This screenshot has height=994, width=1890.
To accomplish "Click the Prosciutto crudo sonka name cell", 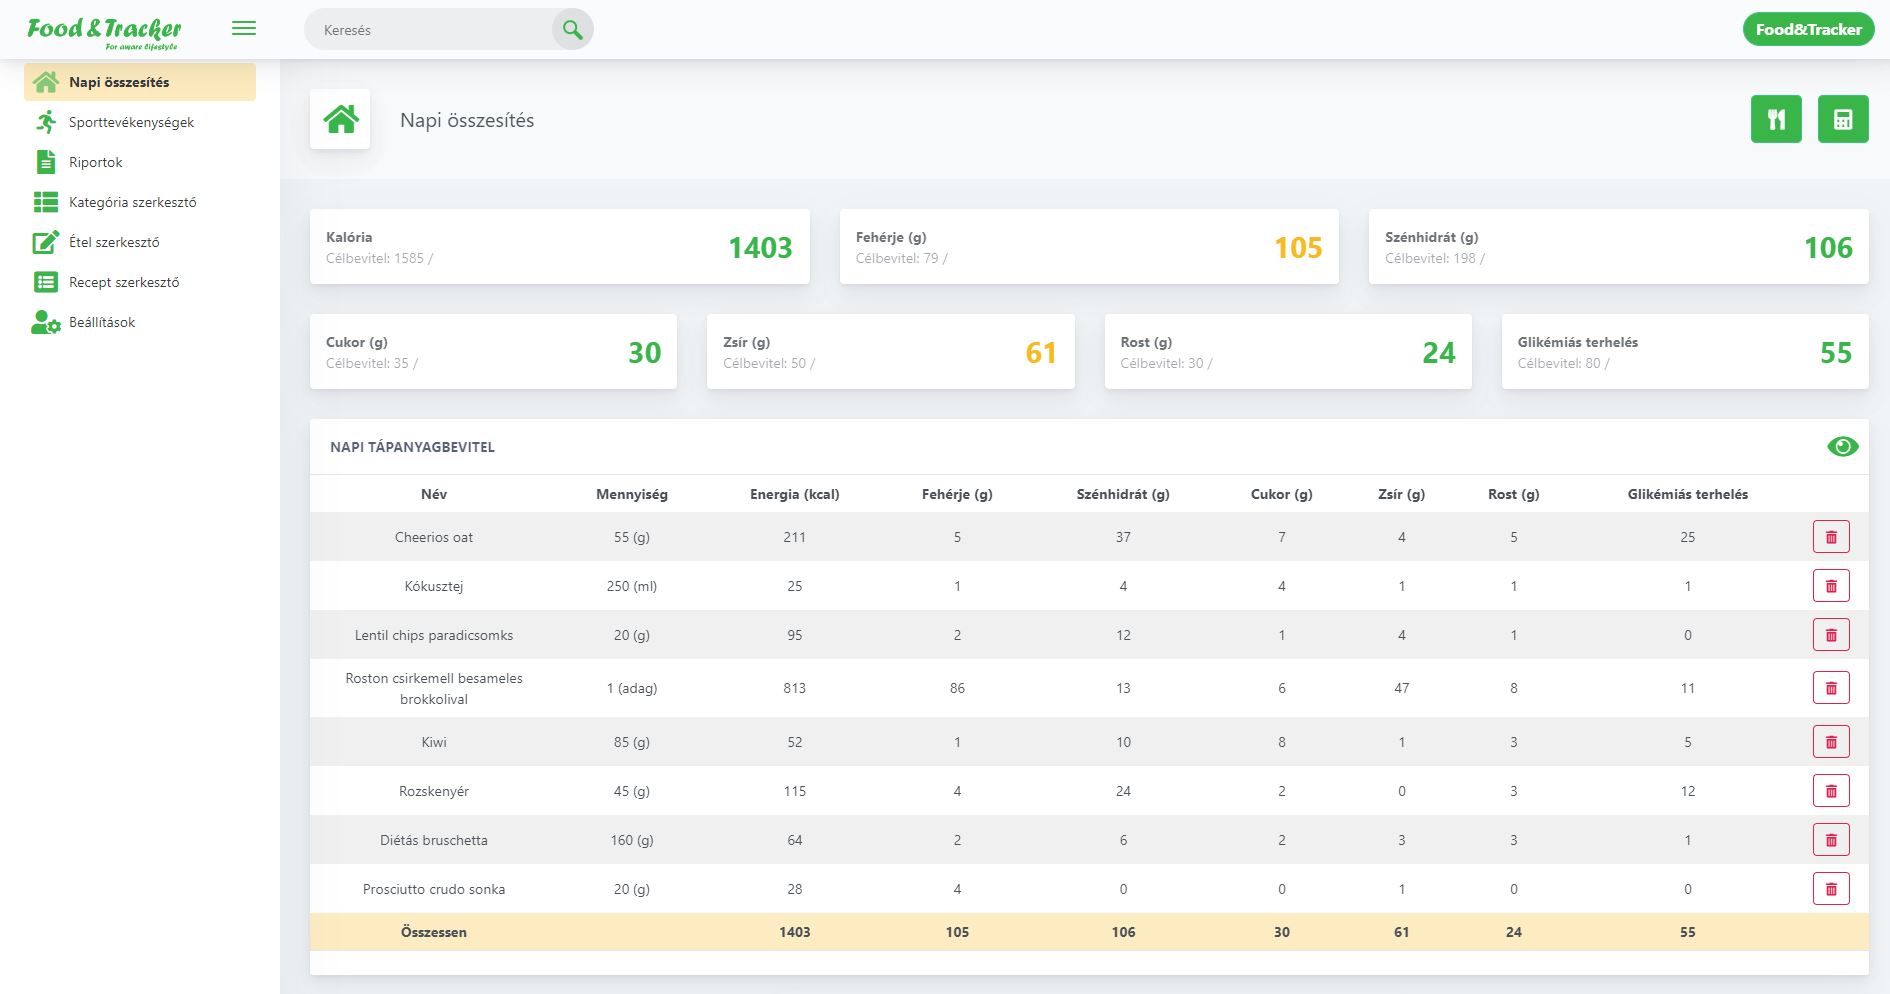I will (x=434, y=889).
